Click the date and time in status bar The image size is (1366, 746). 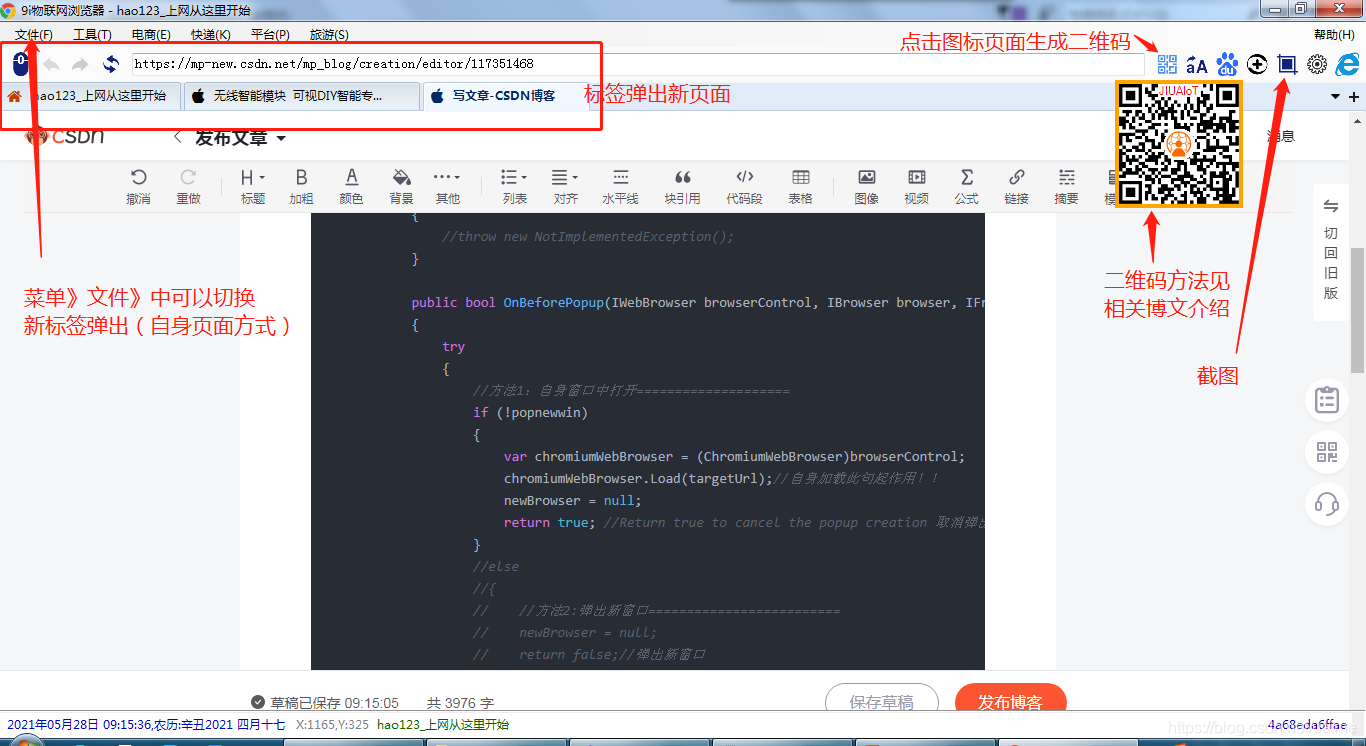[146, 725]
